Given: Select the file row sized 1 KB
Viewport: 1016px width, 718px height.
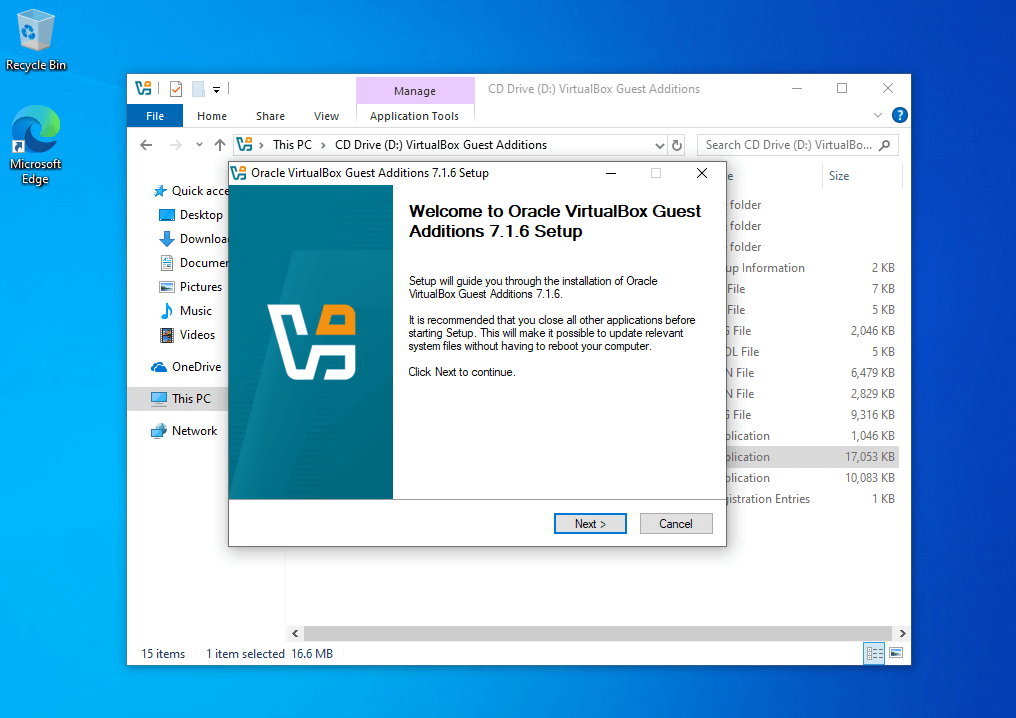Looking at the screenshot, I should click(813, 499).
